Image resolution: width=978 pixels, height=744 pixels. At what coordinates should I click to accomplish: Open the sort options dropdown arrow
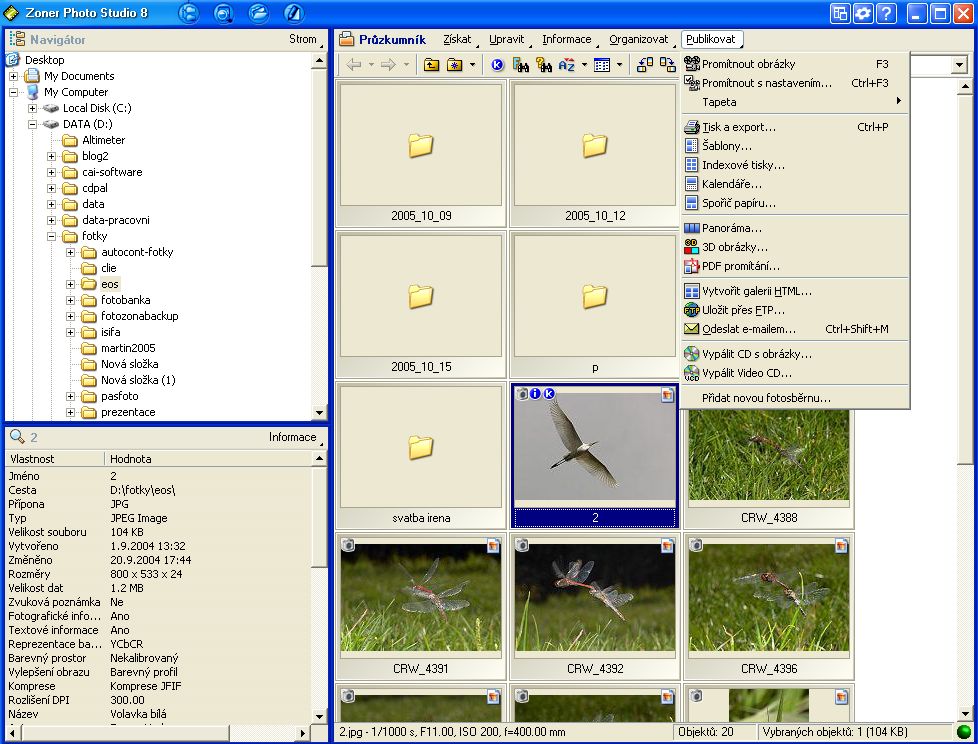point(584,64)
